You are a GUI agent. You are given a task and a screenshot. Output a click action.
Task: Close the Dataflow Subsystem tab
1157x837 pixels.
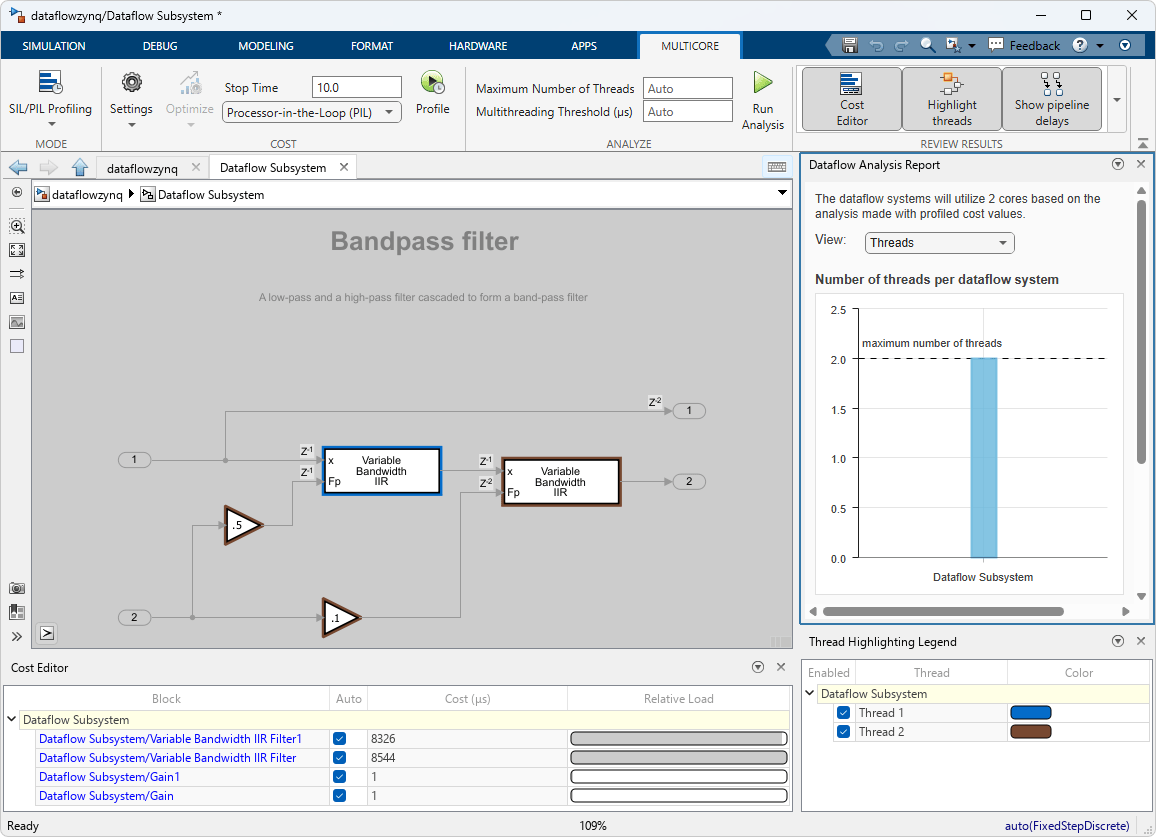[x=344, y=167]
